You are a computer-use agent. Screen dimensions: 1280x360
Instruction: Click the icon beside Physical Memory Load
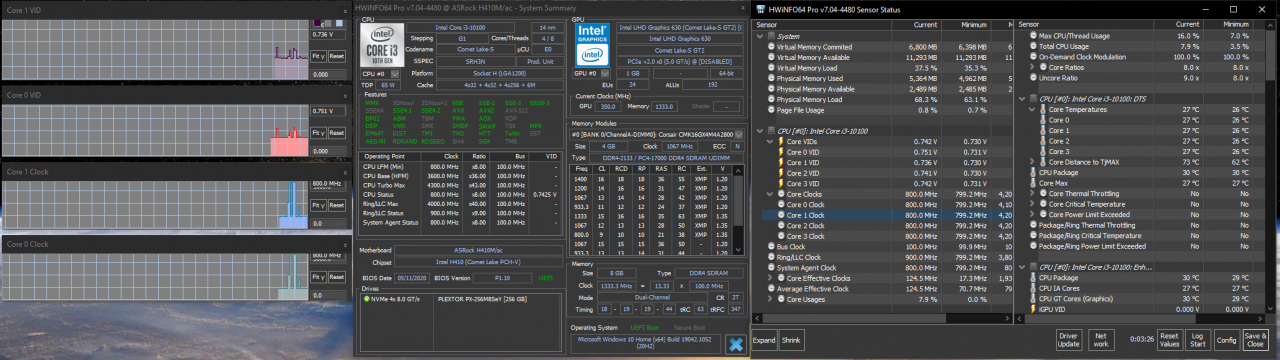(770, 99)
